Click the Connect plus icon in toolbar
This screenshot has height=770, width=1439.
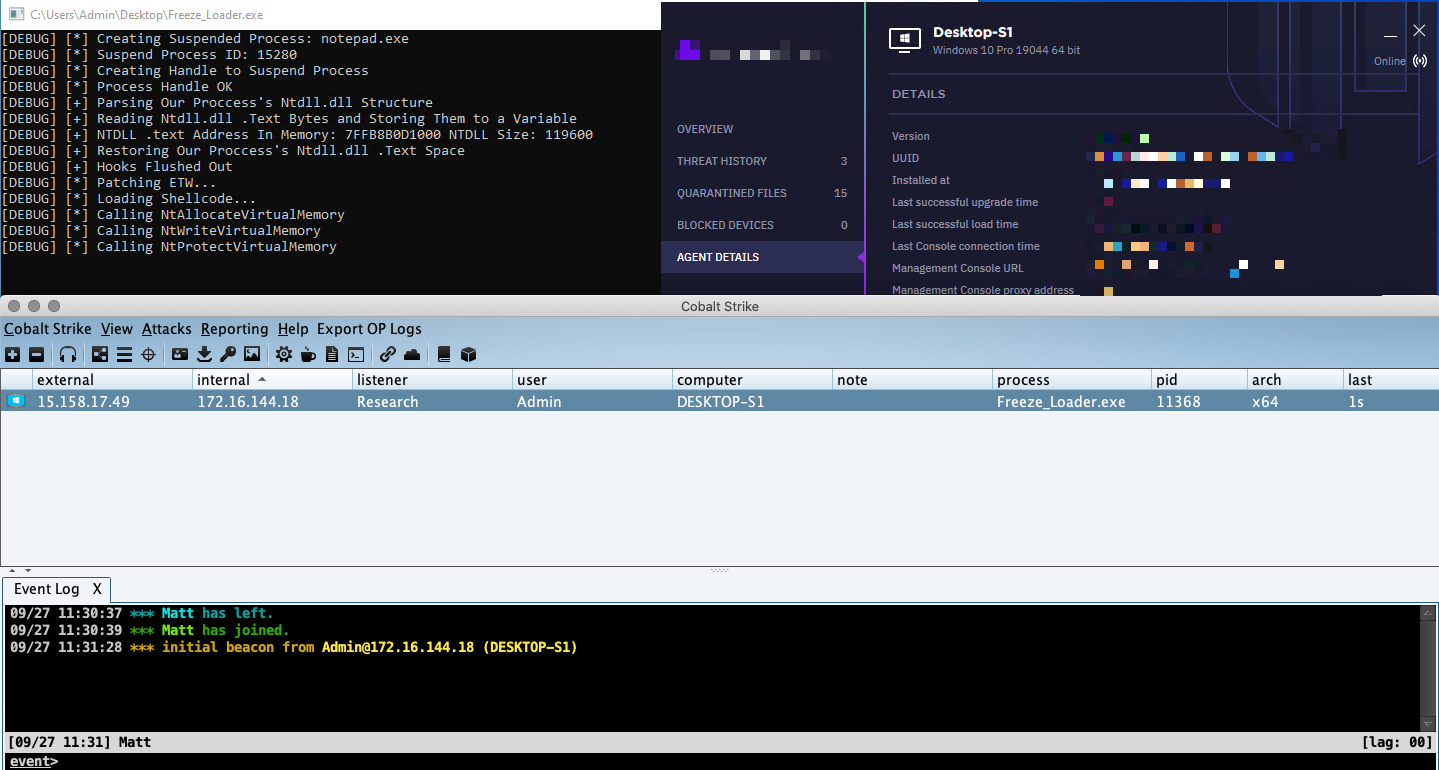click(x=12, y=354)
